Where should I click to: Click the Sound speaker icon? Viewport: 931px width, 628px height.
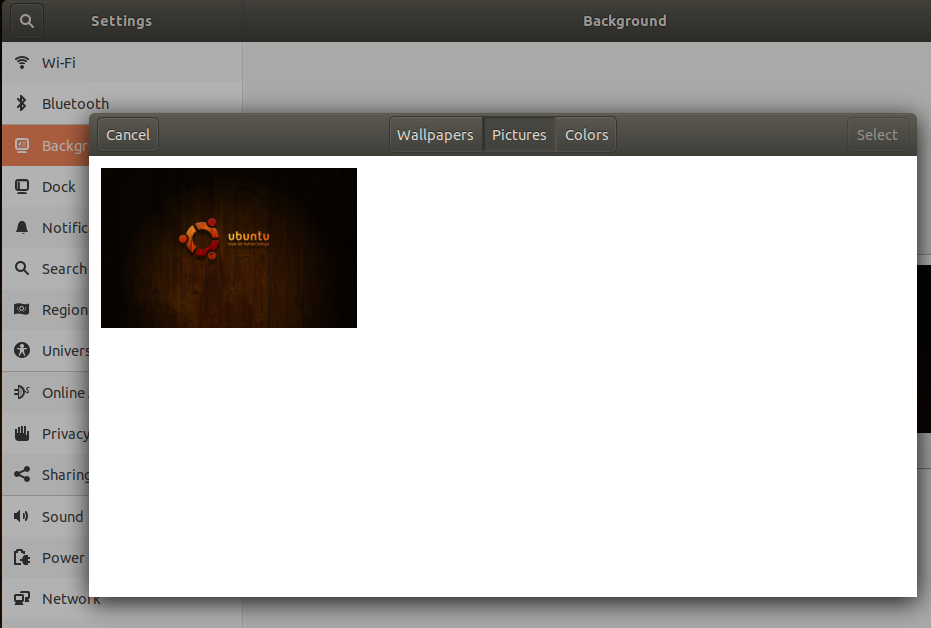[x=22, y=516]
